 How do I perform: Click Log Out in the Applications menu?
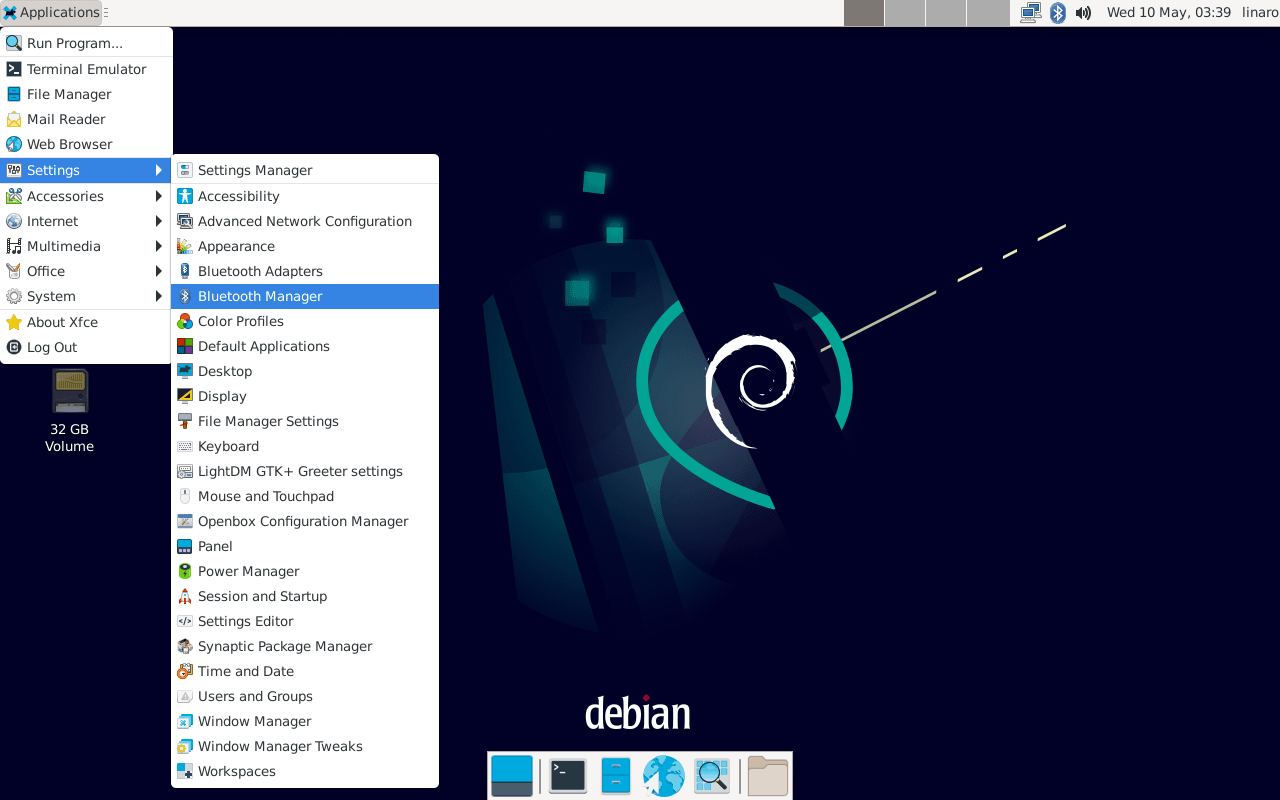(x=52, y=347)
